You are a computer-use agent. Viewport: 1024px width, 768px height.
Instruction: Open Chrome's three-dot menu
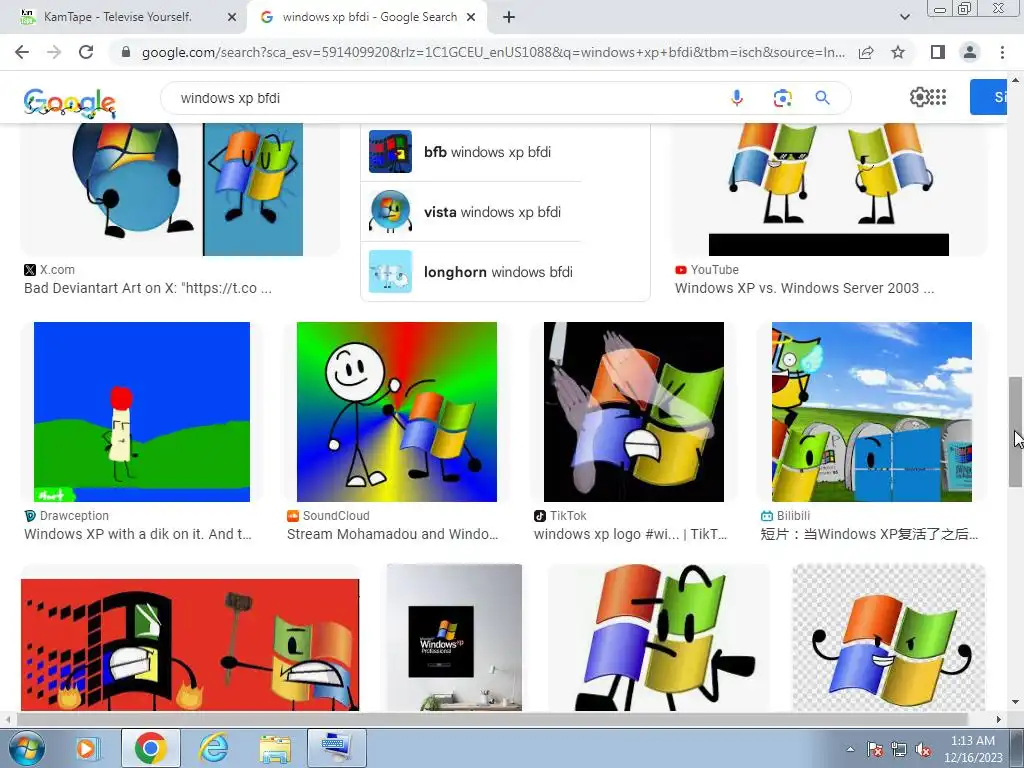[1002, 52]
